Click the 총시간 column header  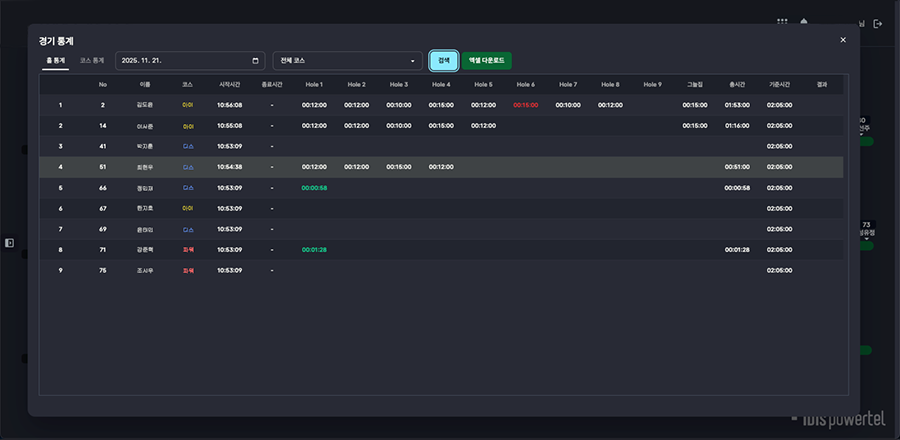pos(738,84)
